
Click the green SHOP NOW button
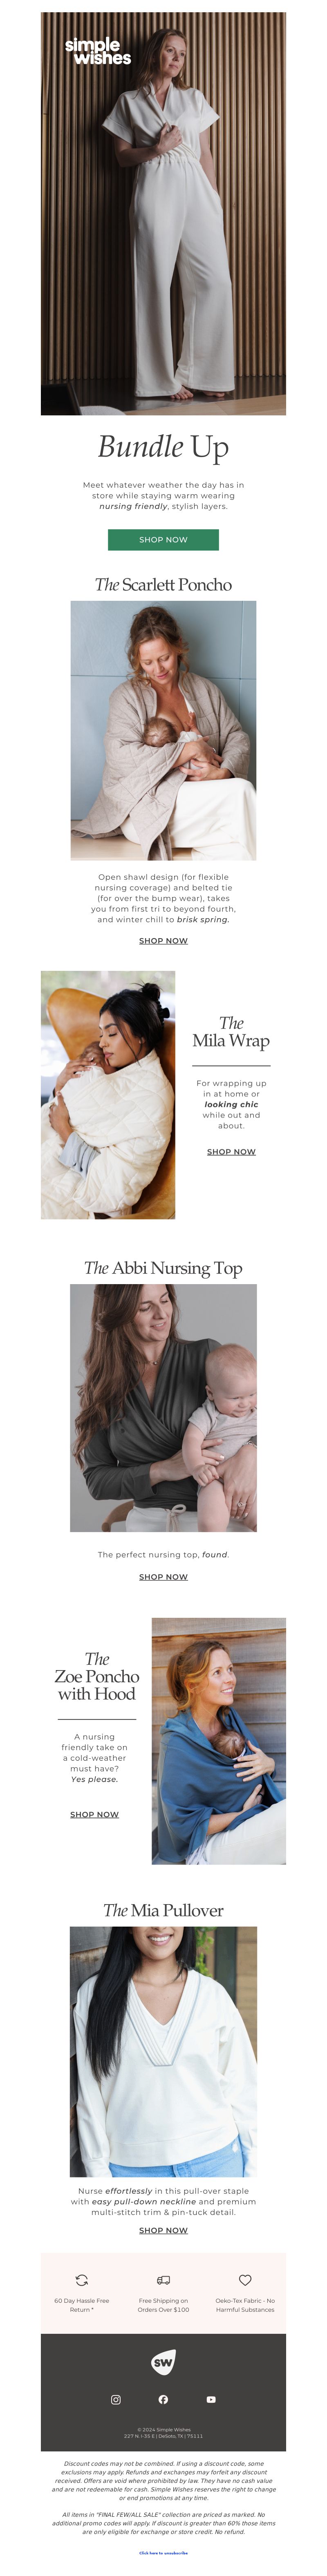click(x=163, y=539)
